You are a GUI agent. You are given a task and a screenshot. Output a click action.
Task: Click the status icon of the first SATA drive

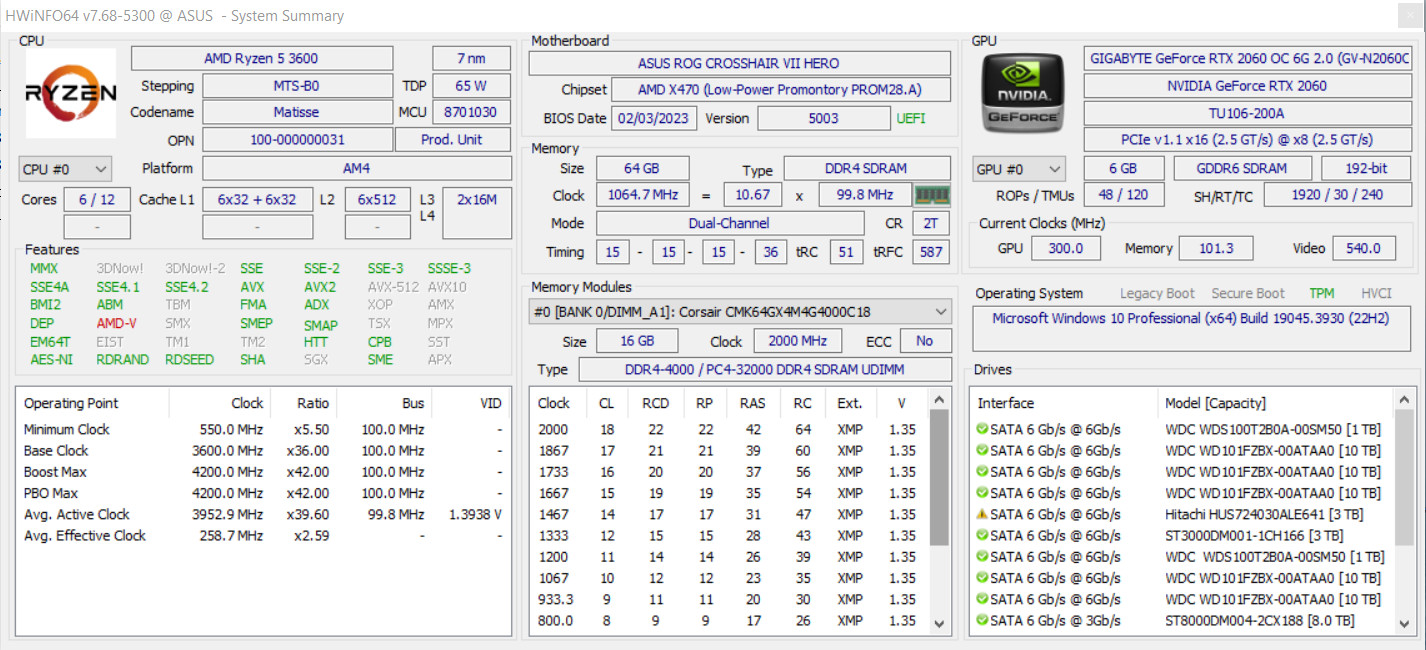(x=982, y=430)
